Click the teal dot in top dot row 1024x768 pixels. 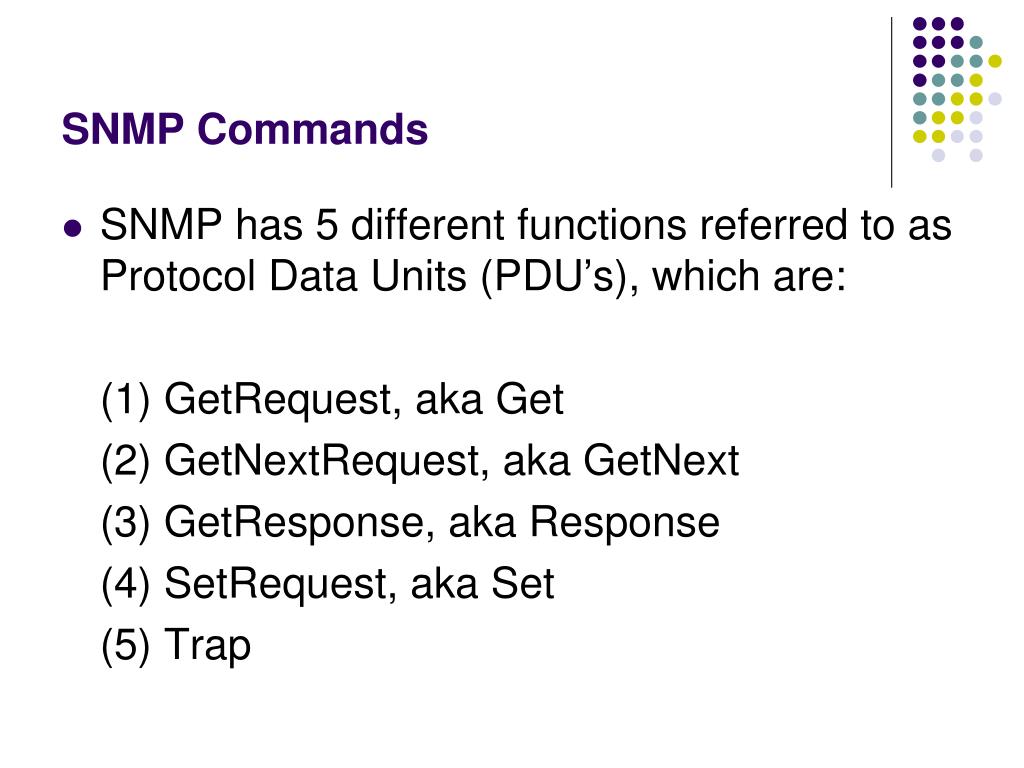(x=976, y=43)
